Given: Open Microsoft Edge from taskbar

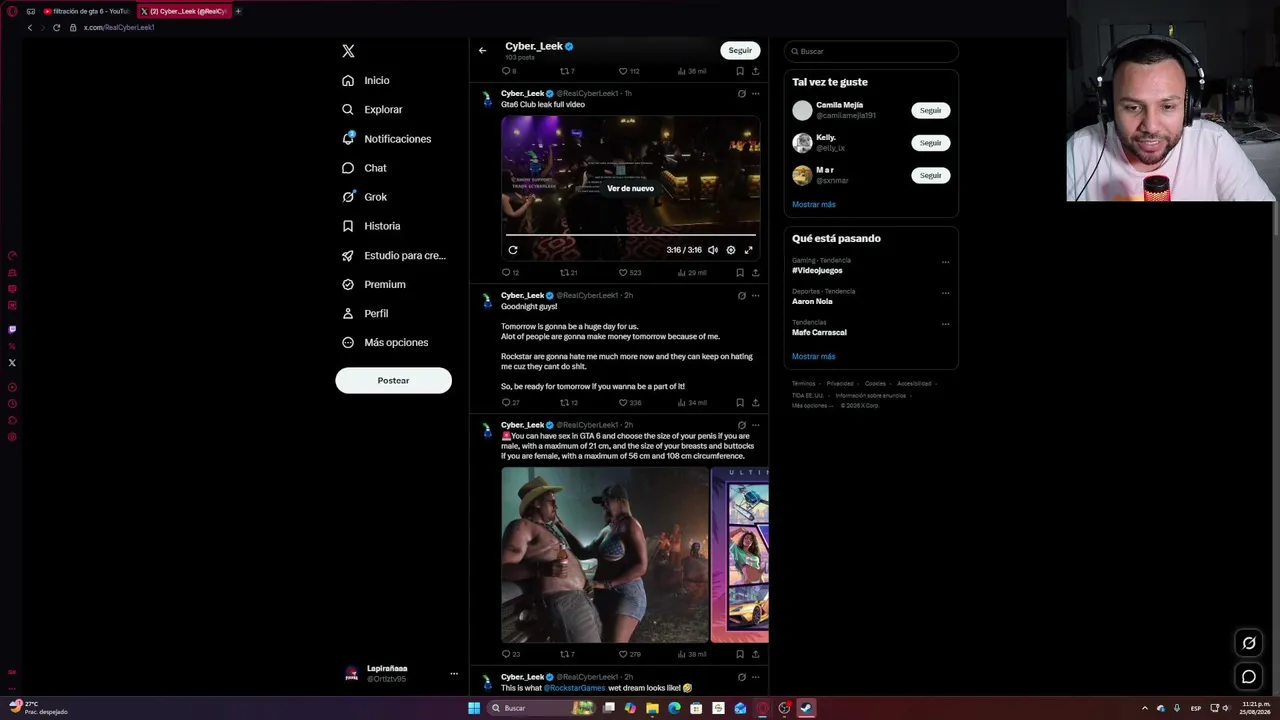Looking at the screenshot, I should (x=674, y=708).
